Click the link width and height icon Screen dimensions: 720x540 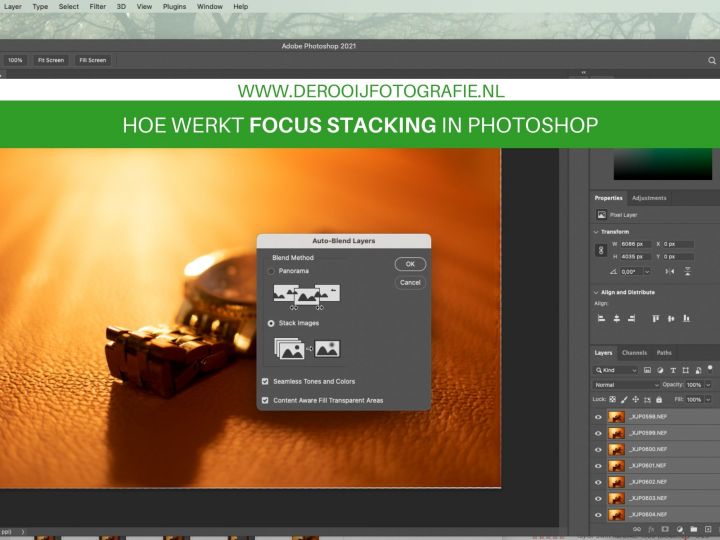point(601,250)
